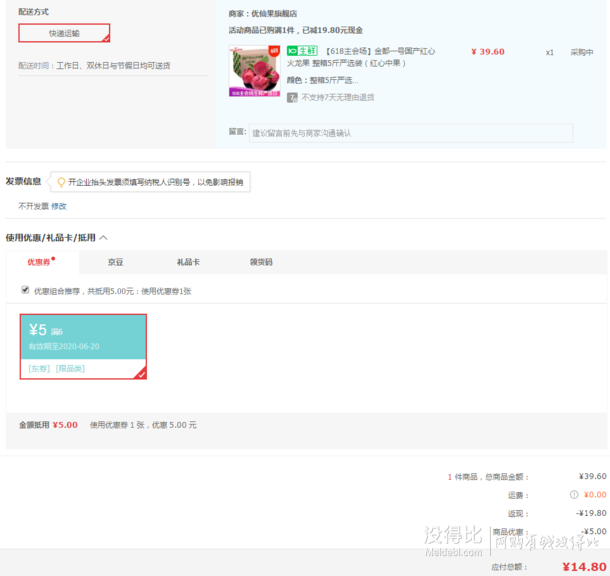This screenshot has height=576, width=610.
Task: Select the 快递运输 delivery method
Action: click(x=64, y=33)
